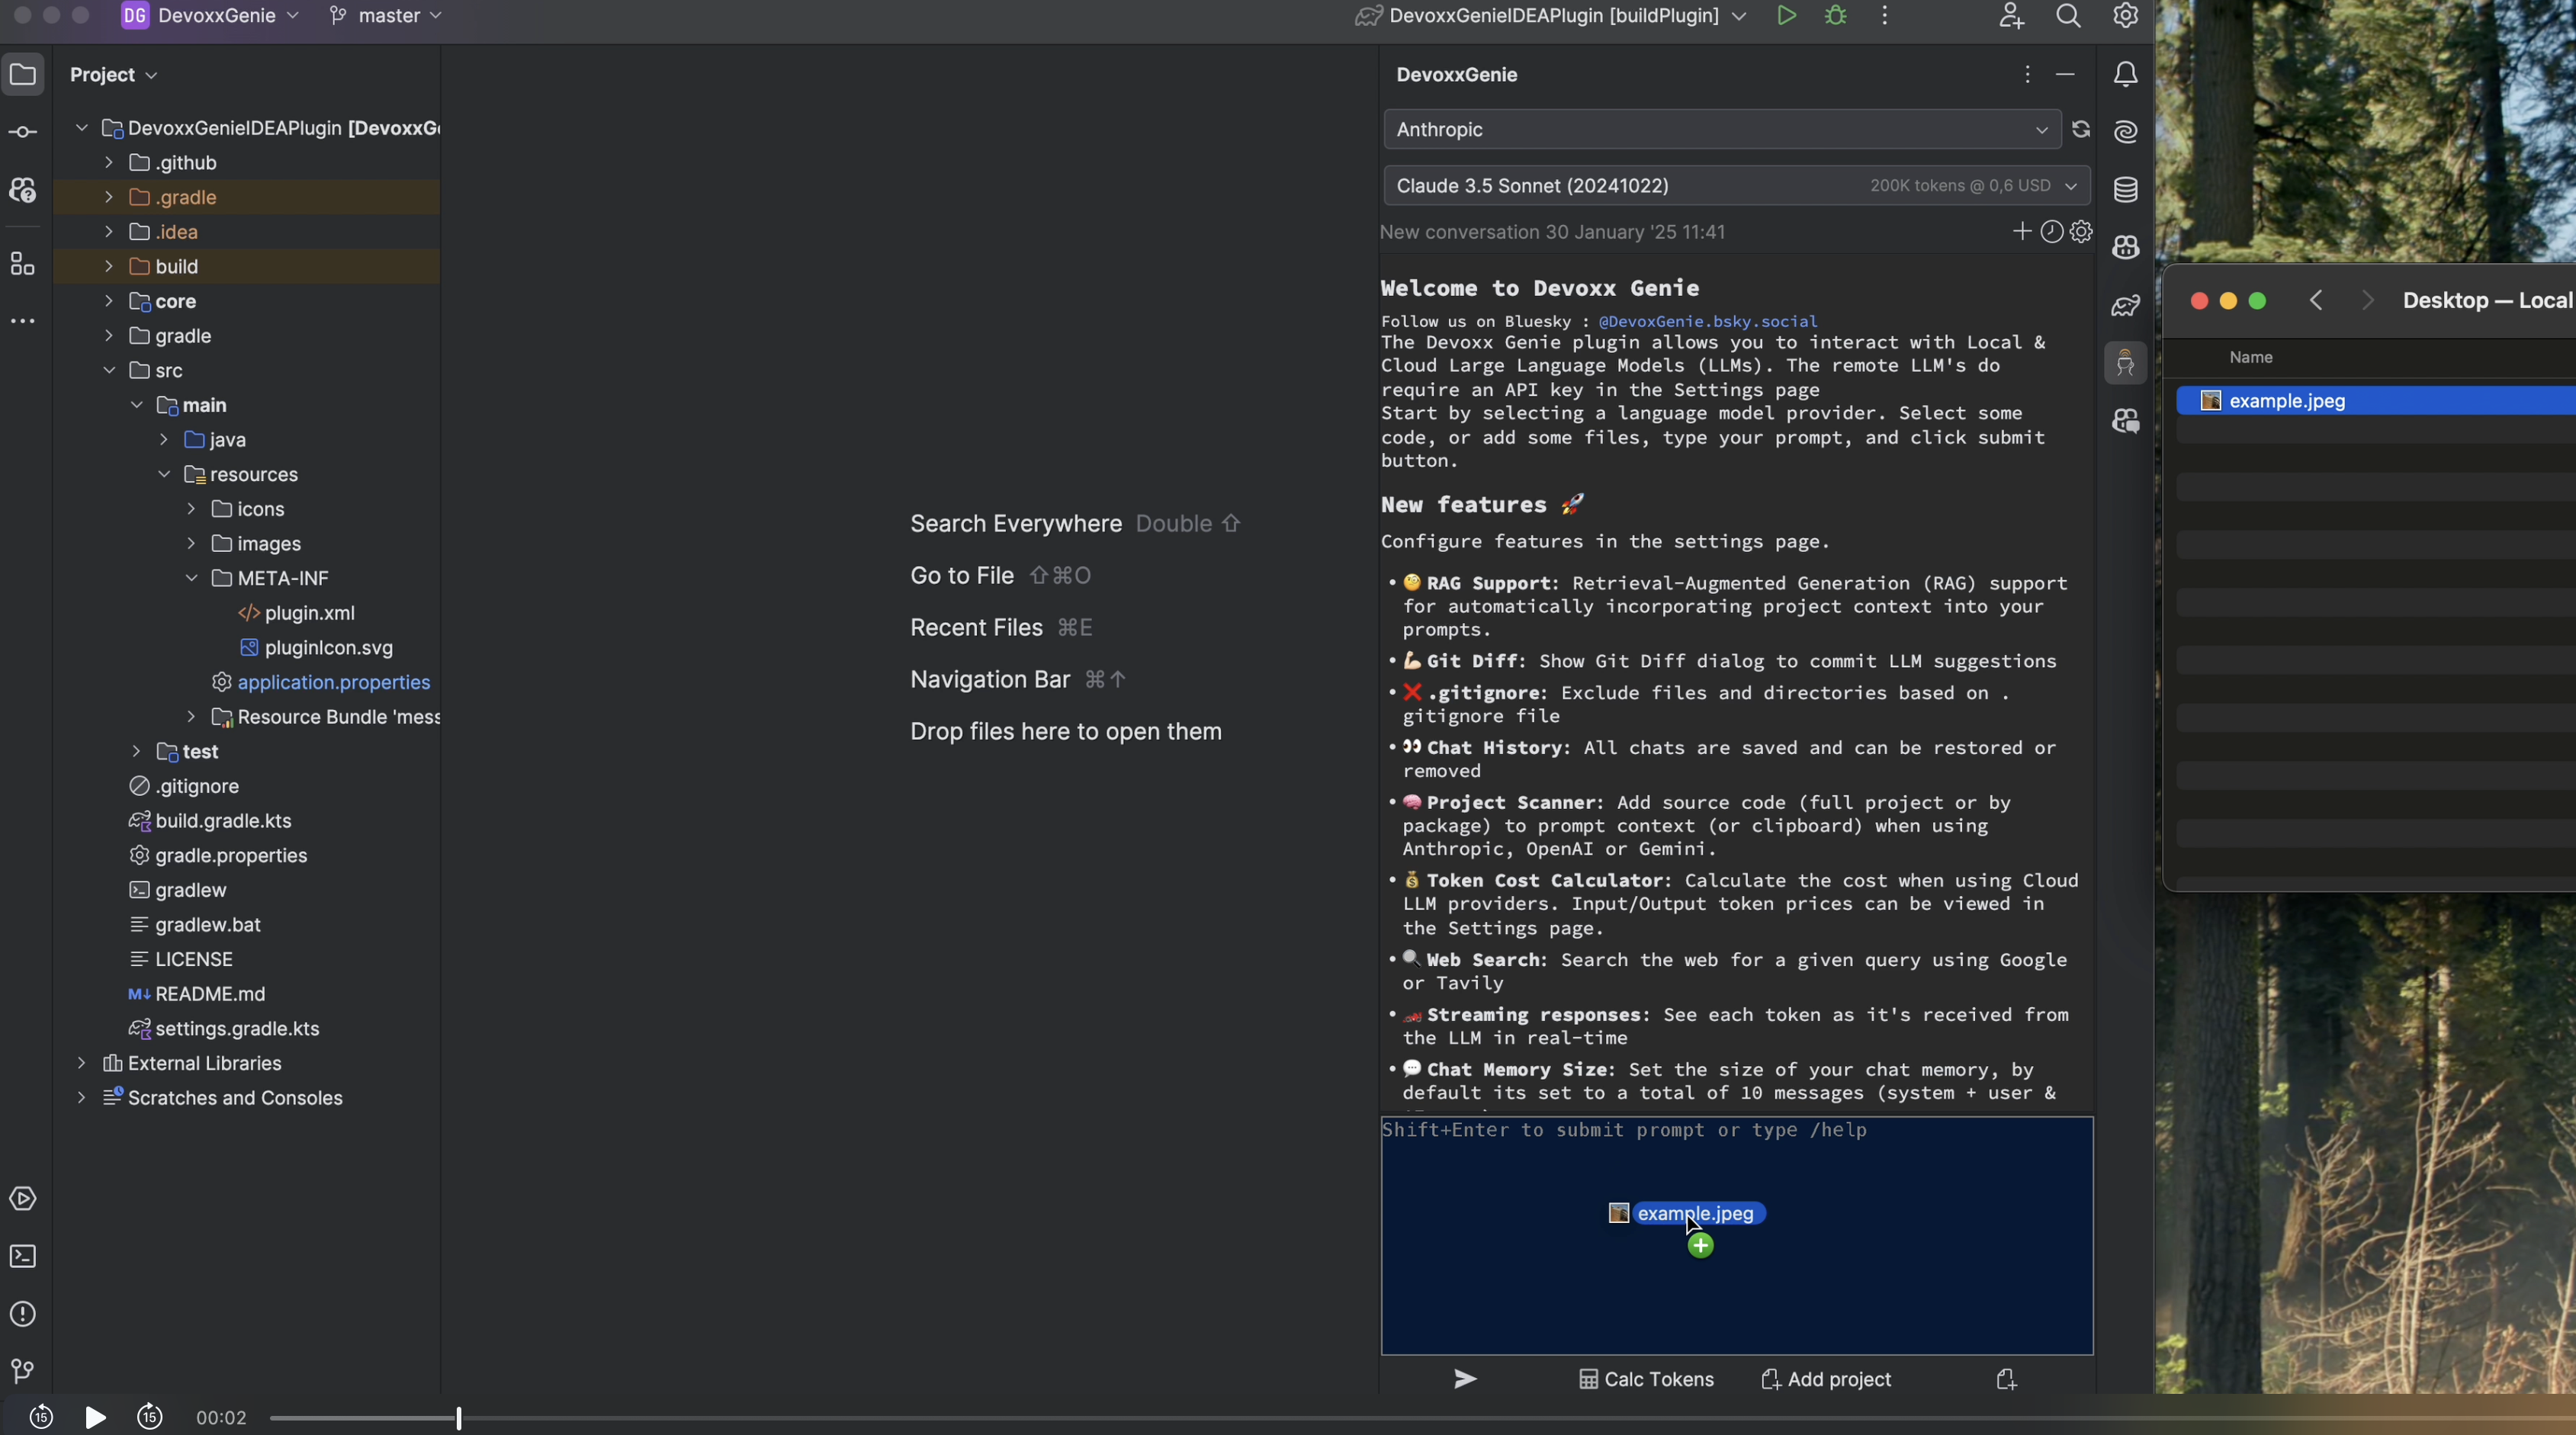Click the Calc Tokens button
Image resolution: width=2576 pixels, height=1435 pixels.
pyautogui.click(x=1646, y=1379)
